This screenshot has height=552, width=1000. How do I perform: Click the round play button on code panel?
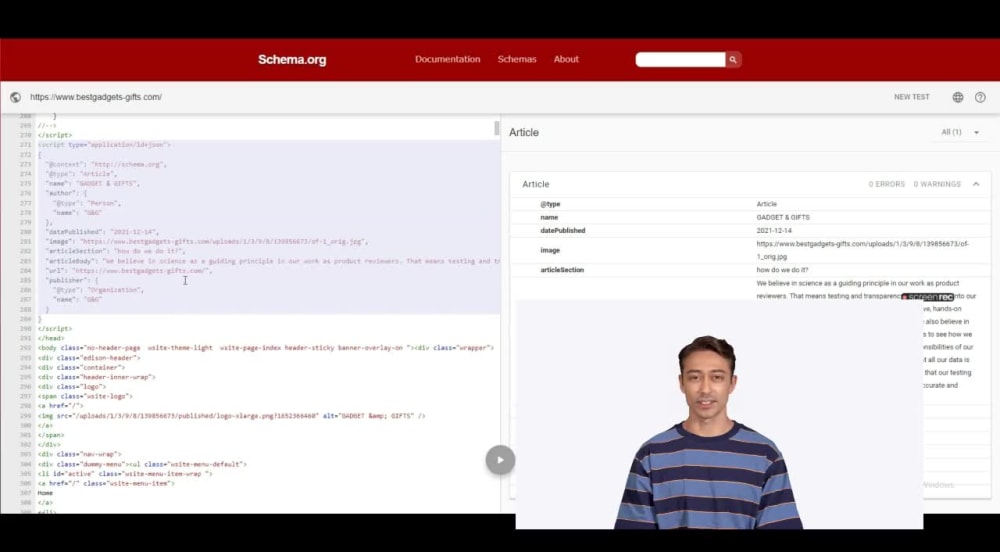coord(500,460)
